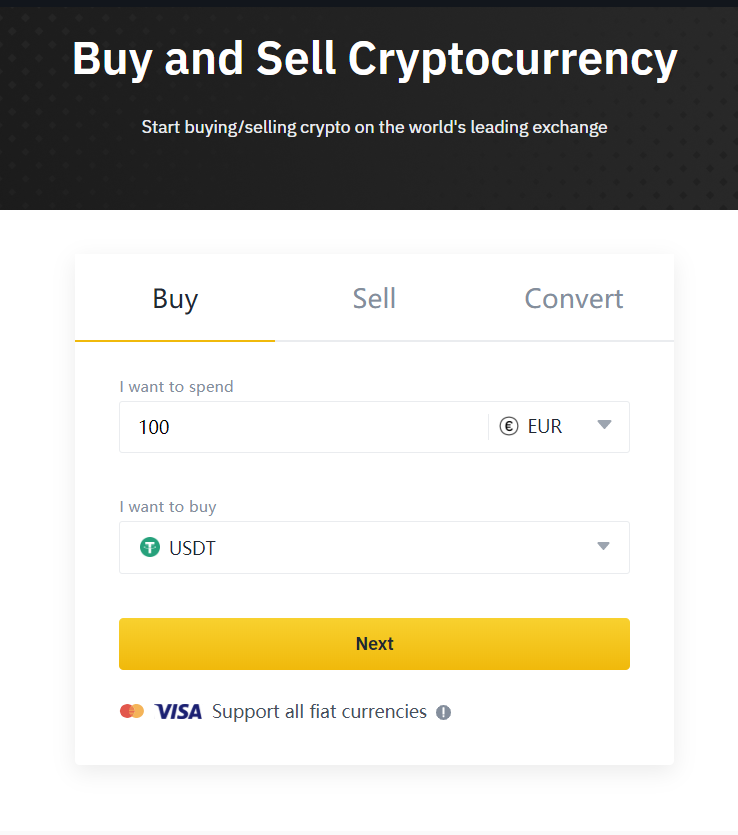Image resolution: width=738 pixels, height=835 pixels.
Task: Expand the EUR currency dropdown arrow
Action: 604,425
